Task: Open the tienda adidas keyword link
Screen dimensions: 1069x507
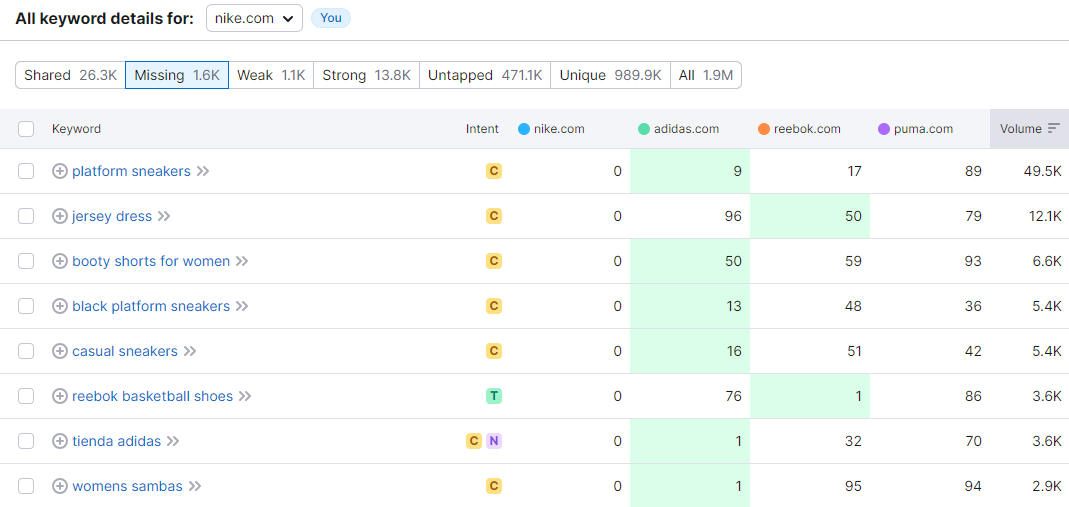Action: tap(117, 441)
